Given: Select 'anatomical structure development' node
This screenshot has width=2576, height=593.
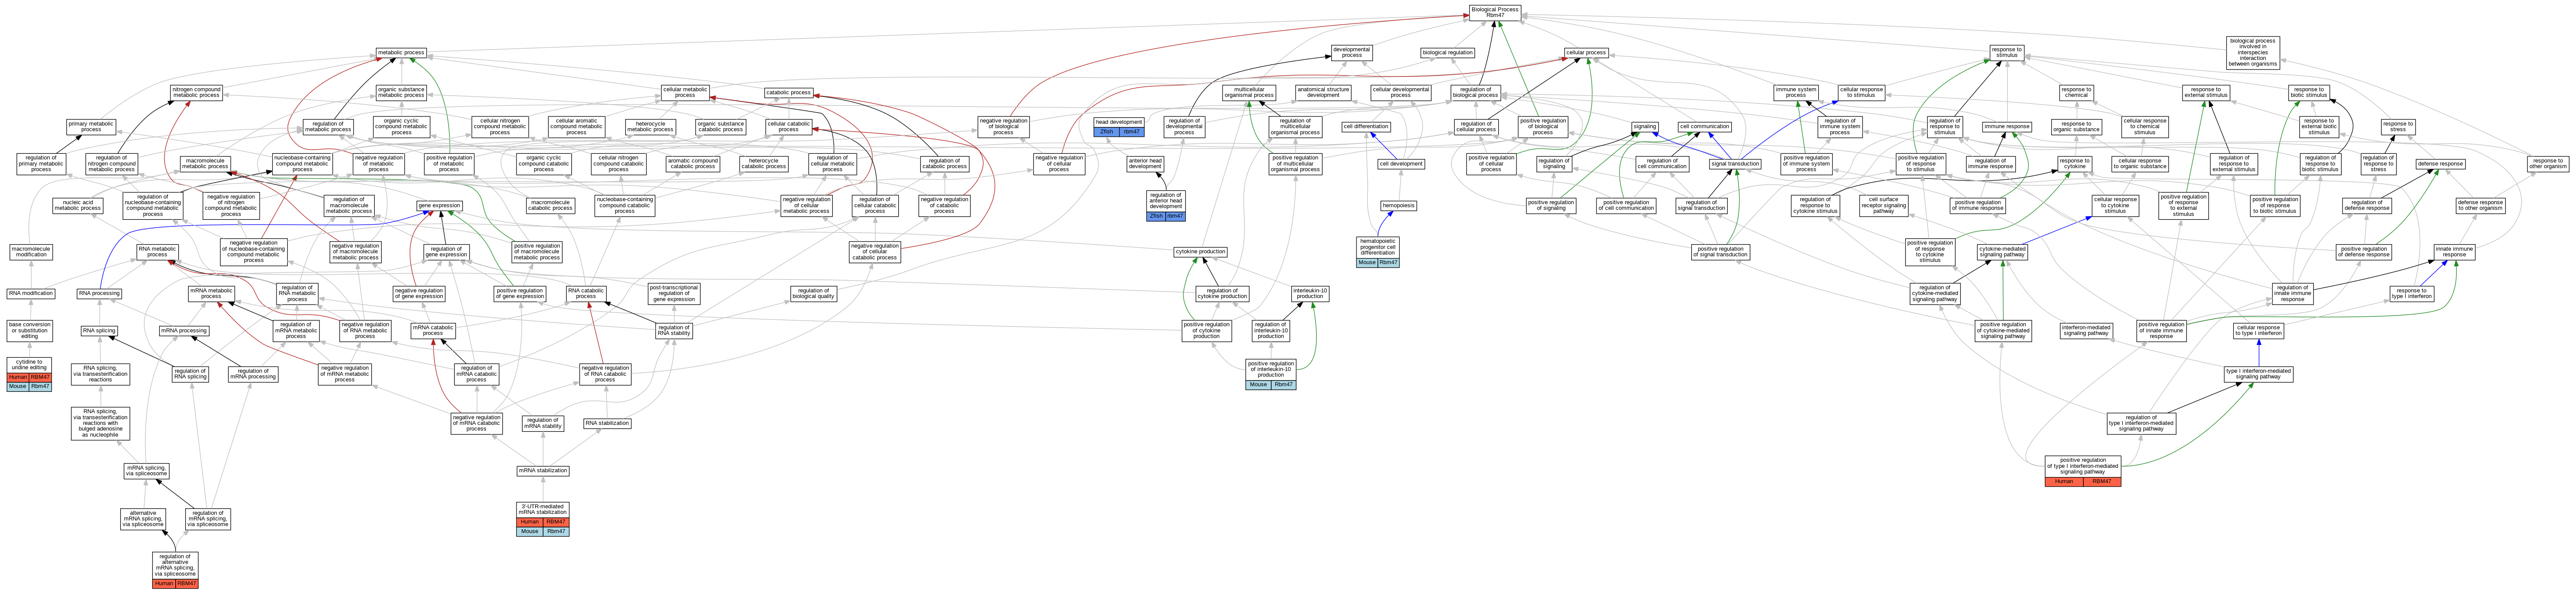Looking at the screenshot, I should [1323, 92].
